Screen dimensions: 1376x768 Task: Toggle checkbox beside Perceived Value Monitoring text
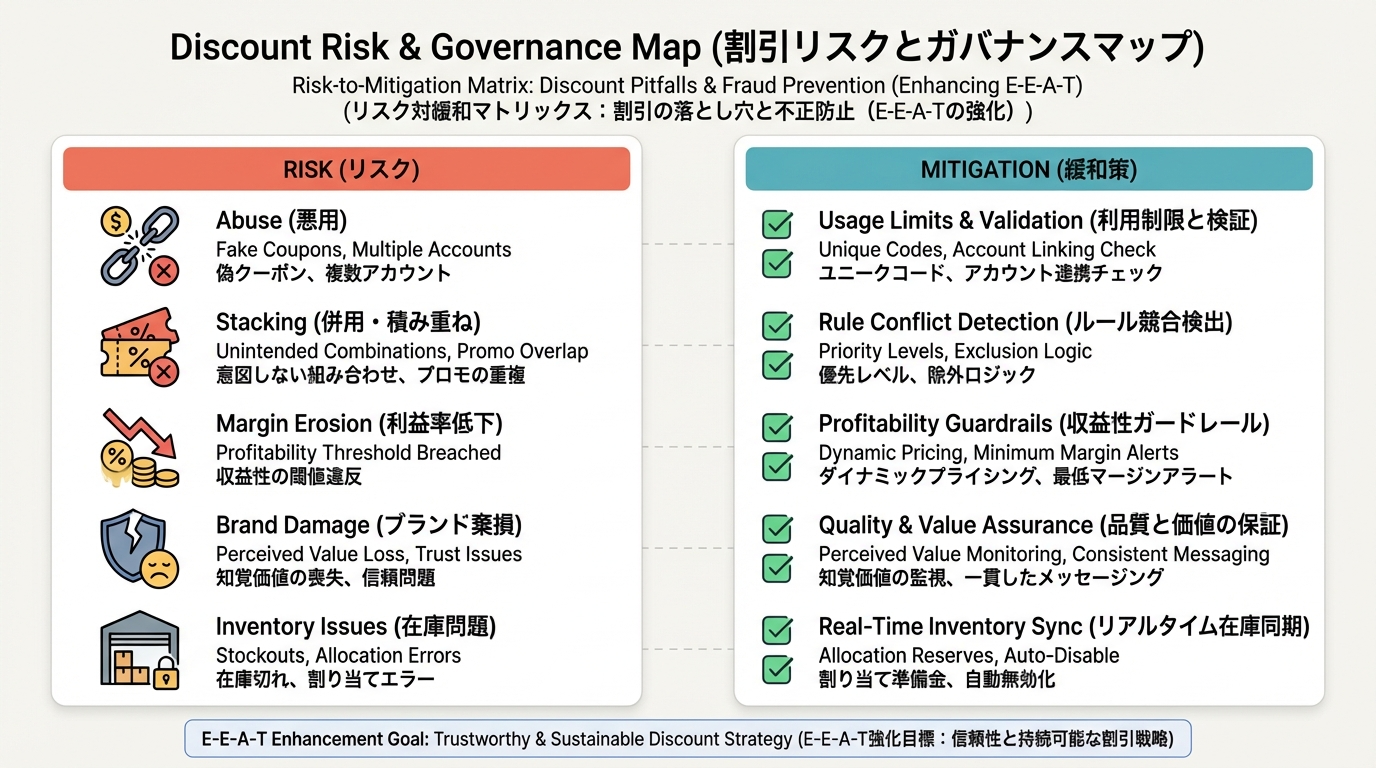pyautogui.click(x=777, y=567)
